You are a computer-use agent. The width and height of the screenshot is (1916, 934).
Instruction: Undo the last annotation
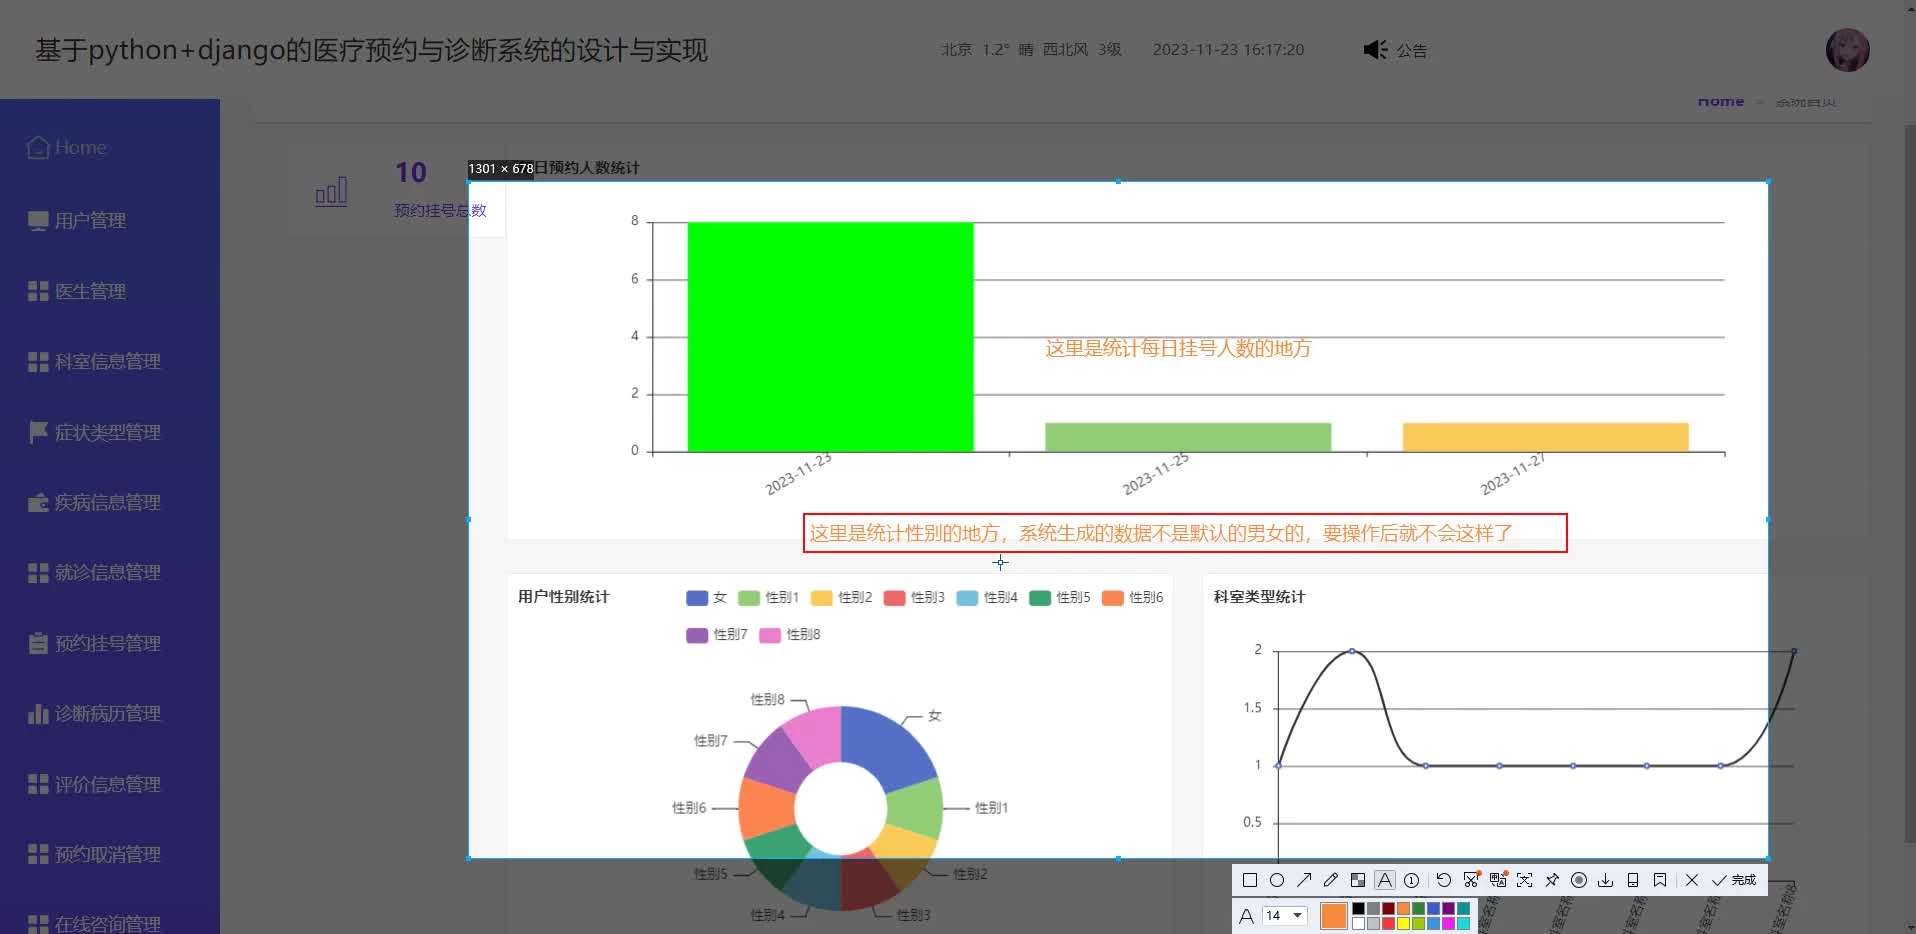[x=1443, y=880]
